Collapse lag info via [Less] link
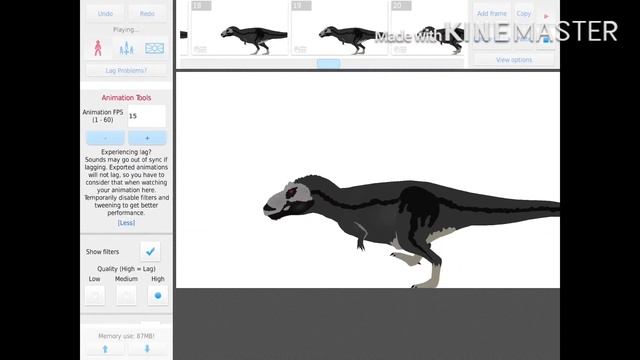This screenshot has width=640, height=360. pos(126,223)
